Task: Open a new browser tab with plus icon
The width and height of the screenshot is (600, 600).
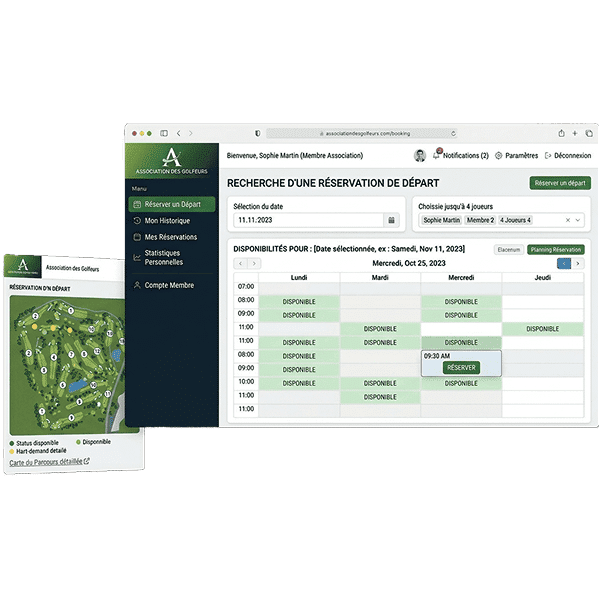Action: 575,132
